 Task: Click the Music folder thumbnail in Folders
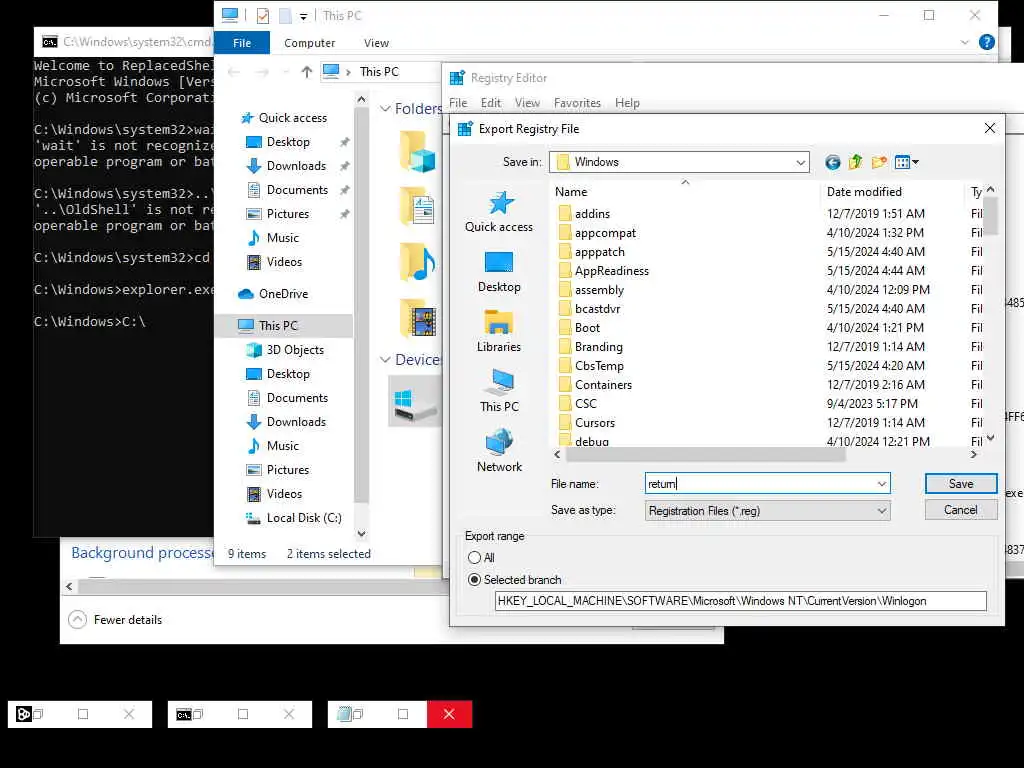pos(418,263)
